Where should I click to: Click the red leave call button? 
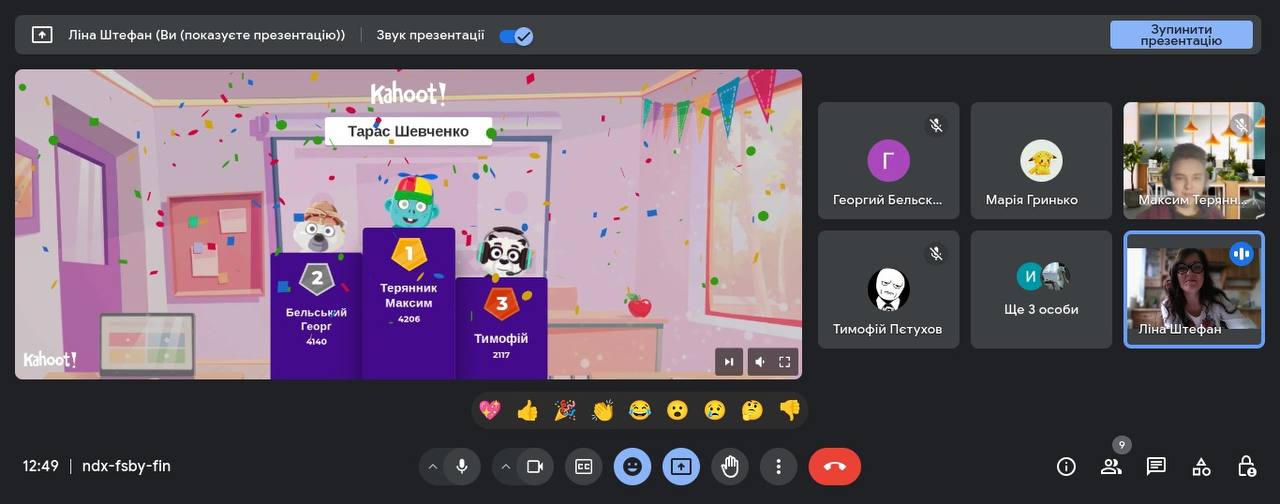pos(834,466)
